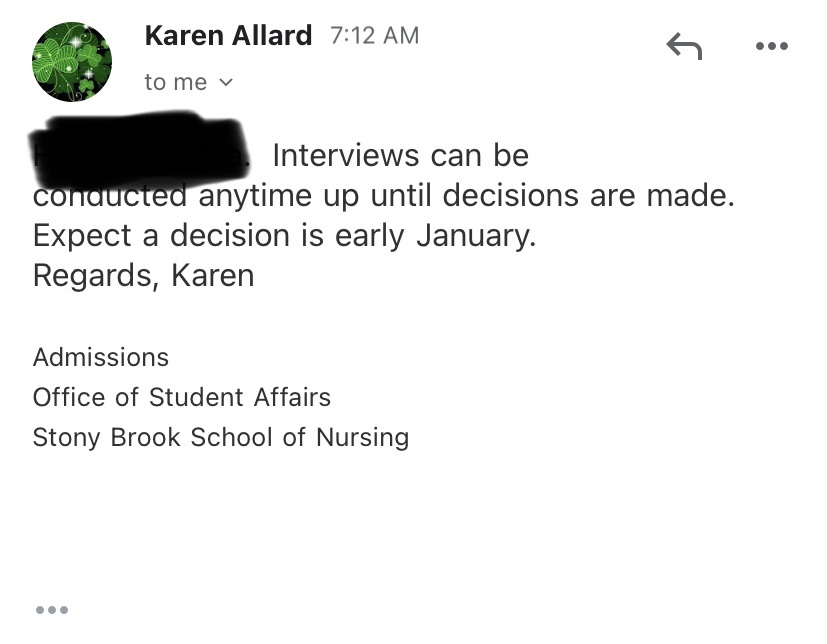
Task: Open Karen Allard's shamrock profile picture
Action: click(72, 62)
